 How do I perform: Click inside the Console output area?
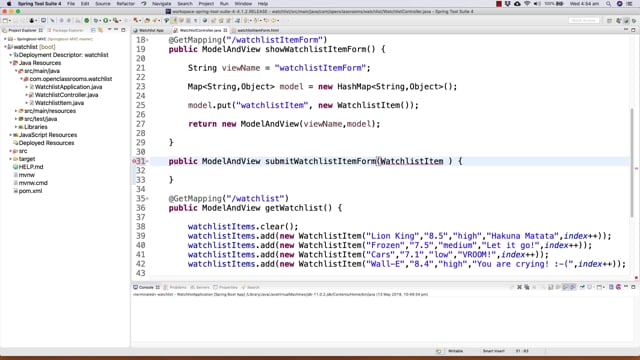point(383,320)
